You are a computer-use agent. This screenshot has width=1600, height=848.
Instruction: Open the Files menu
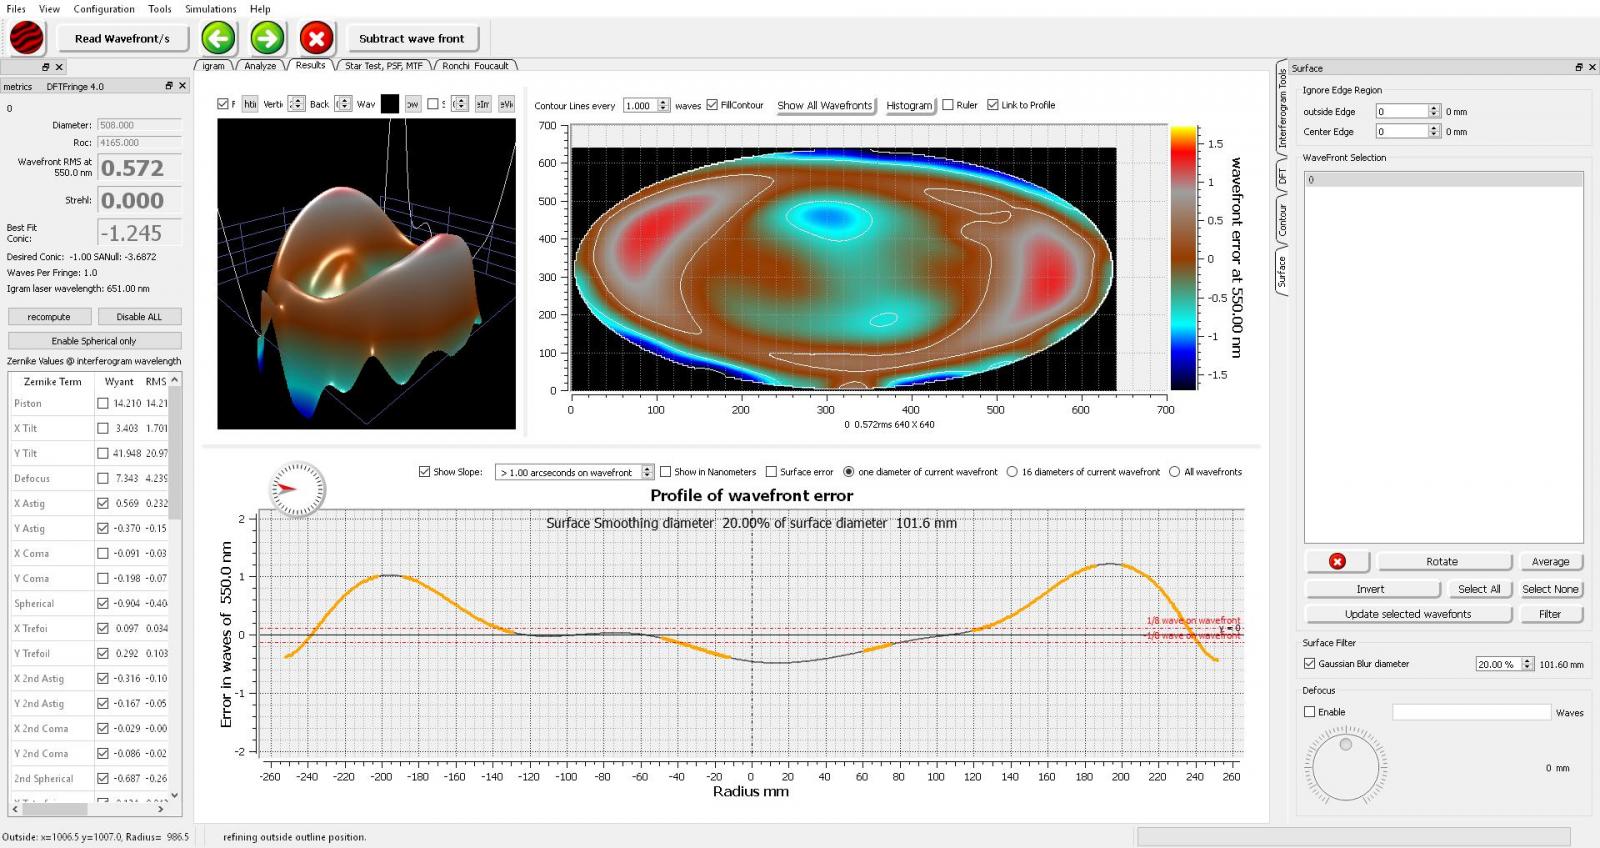16,9
